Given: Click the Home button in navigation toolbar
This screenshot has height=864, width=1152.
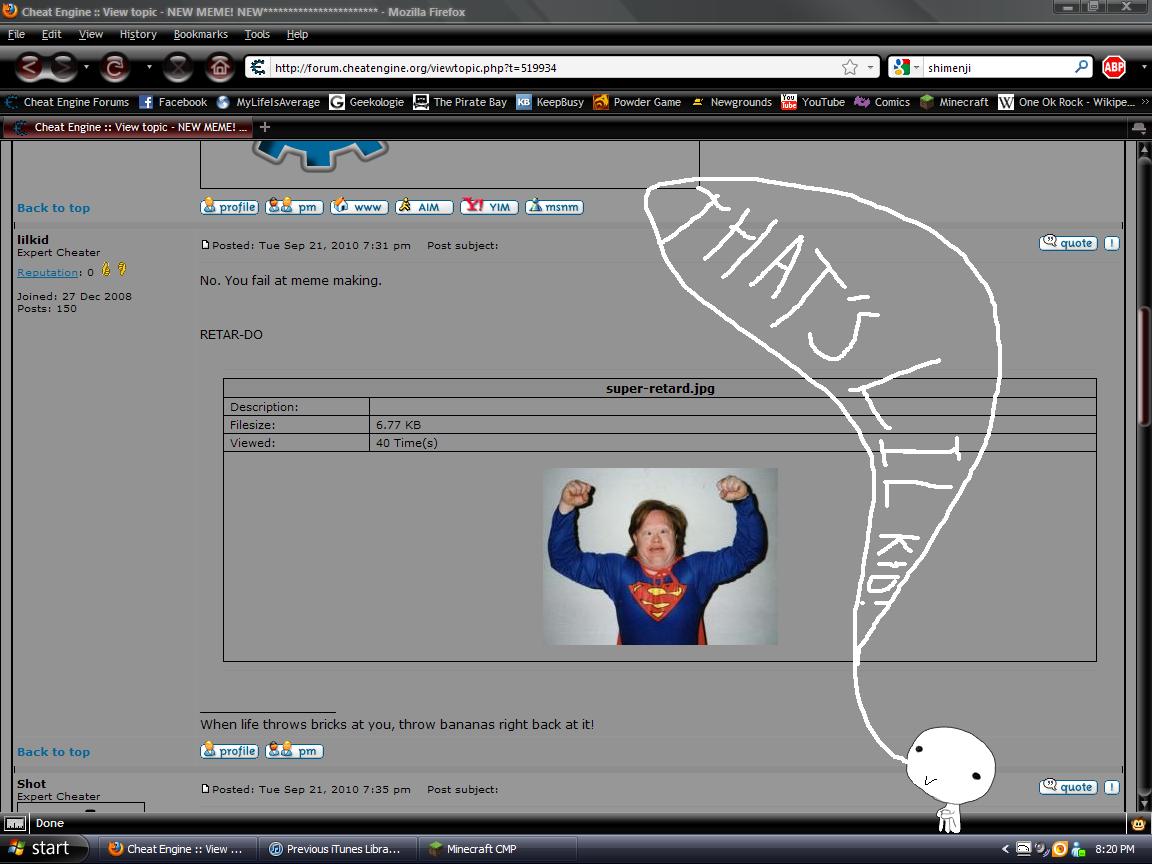Looking at the screenshot, I should (x=220, y=67).
